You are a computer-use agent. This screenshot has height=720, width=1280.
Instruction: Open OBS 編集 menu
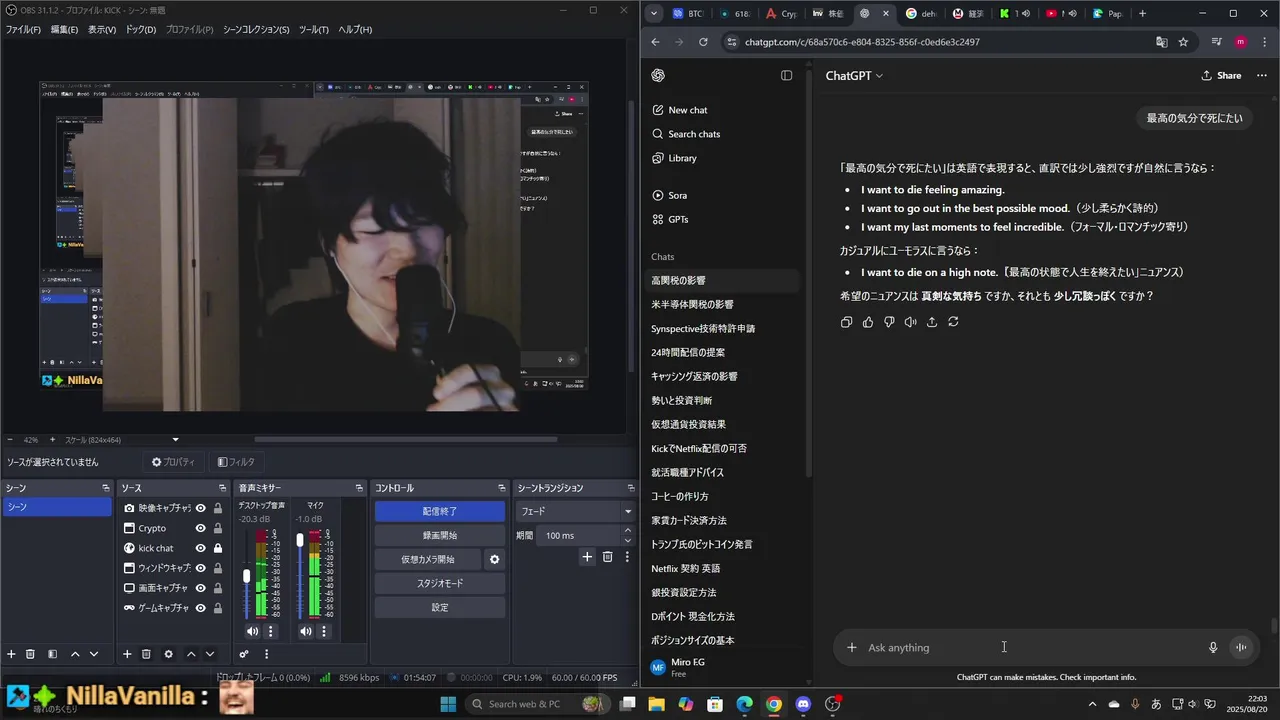(64, 30)
